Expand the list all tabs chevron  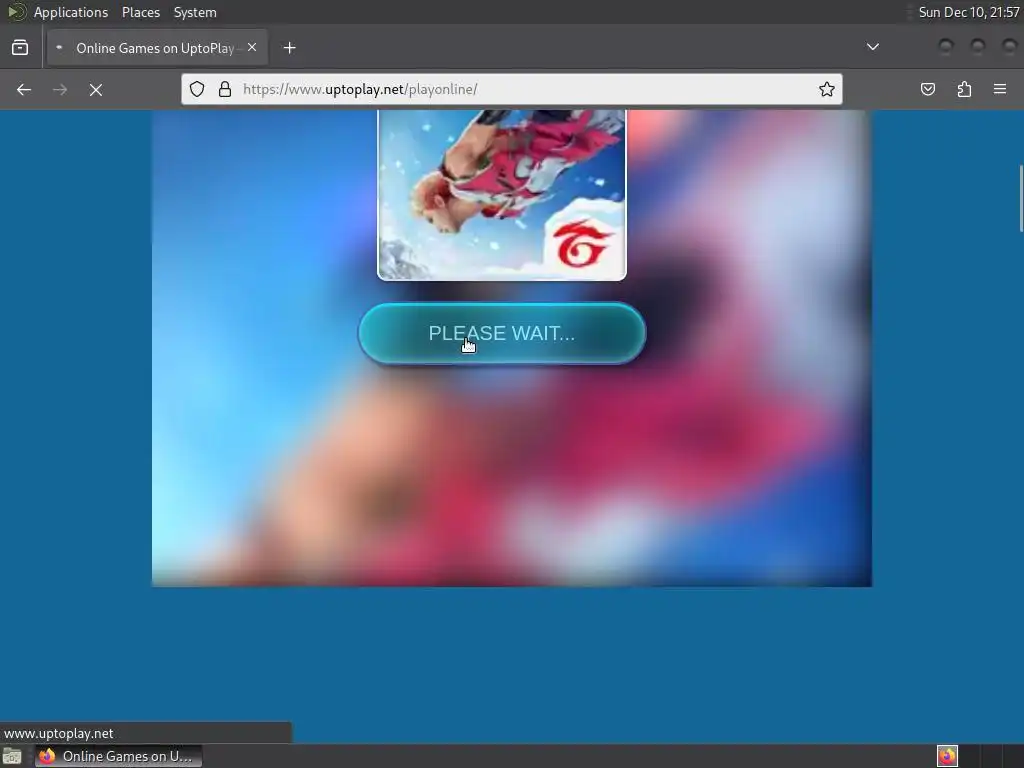pyautogui.click(x=872, y=47)
